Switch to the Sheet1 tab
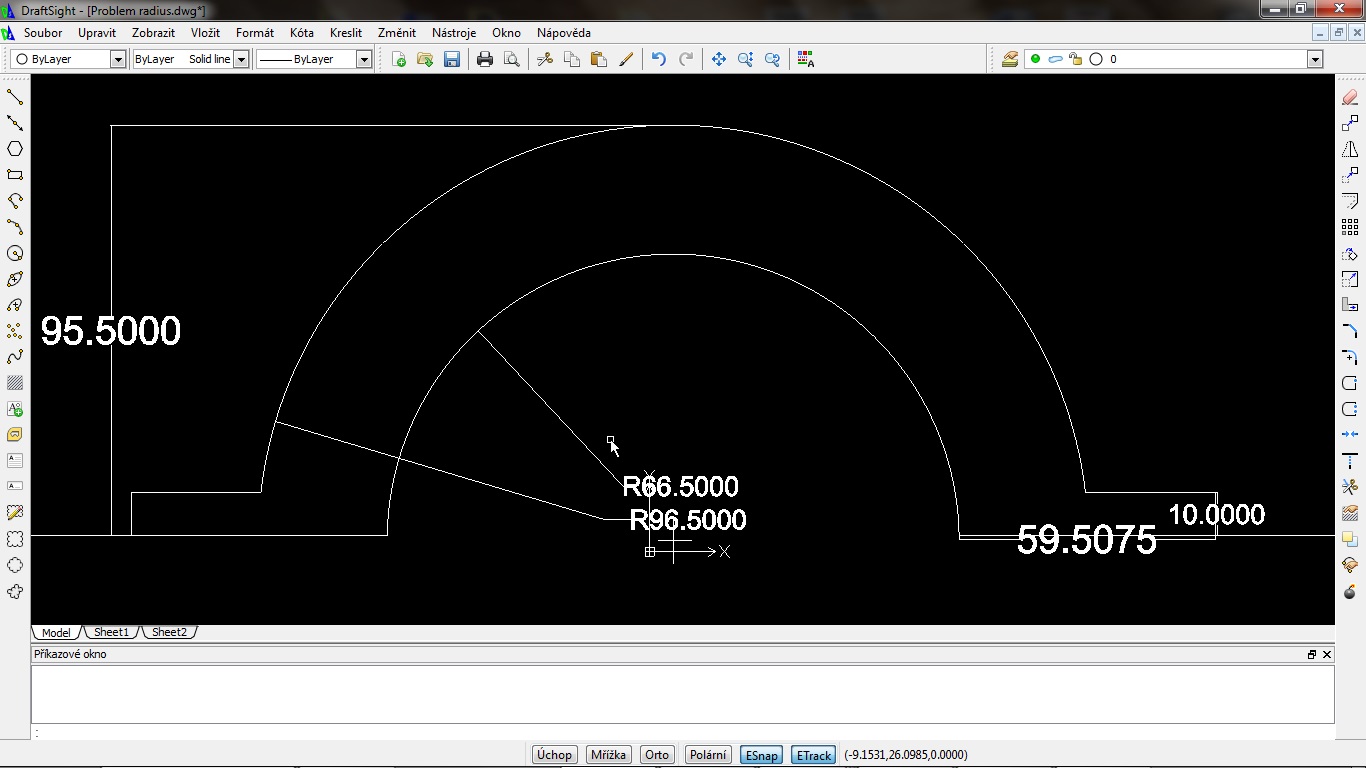 pyautogui.click(x=111, y=632)
